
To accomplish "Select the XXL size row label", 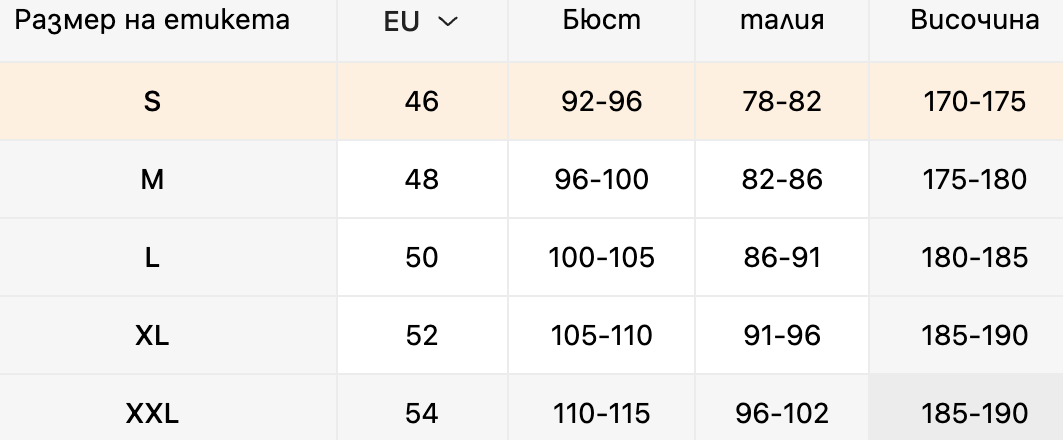I will [x=152, y=413].
